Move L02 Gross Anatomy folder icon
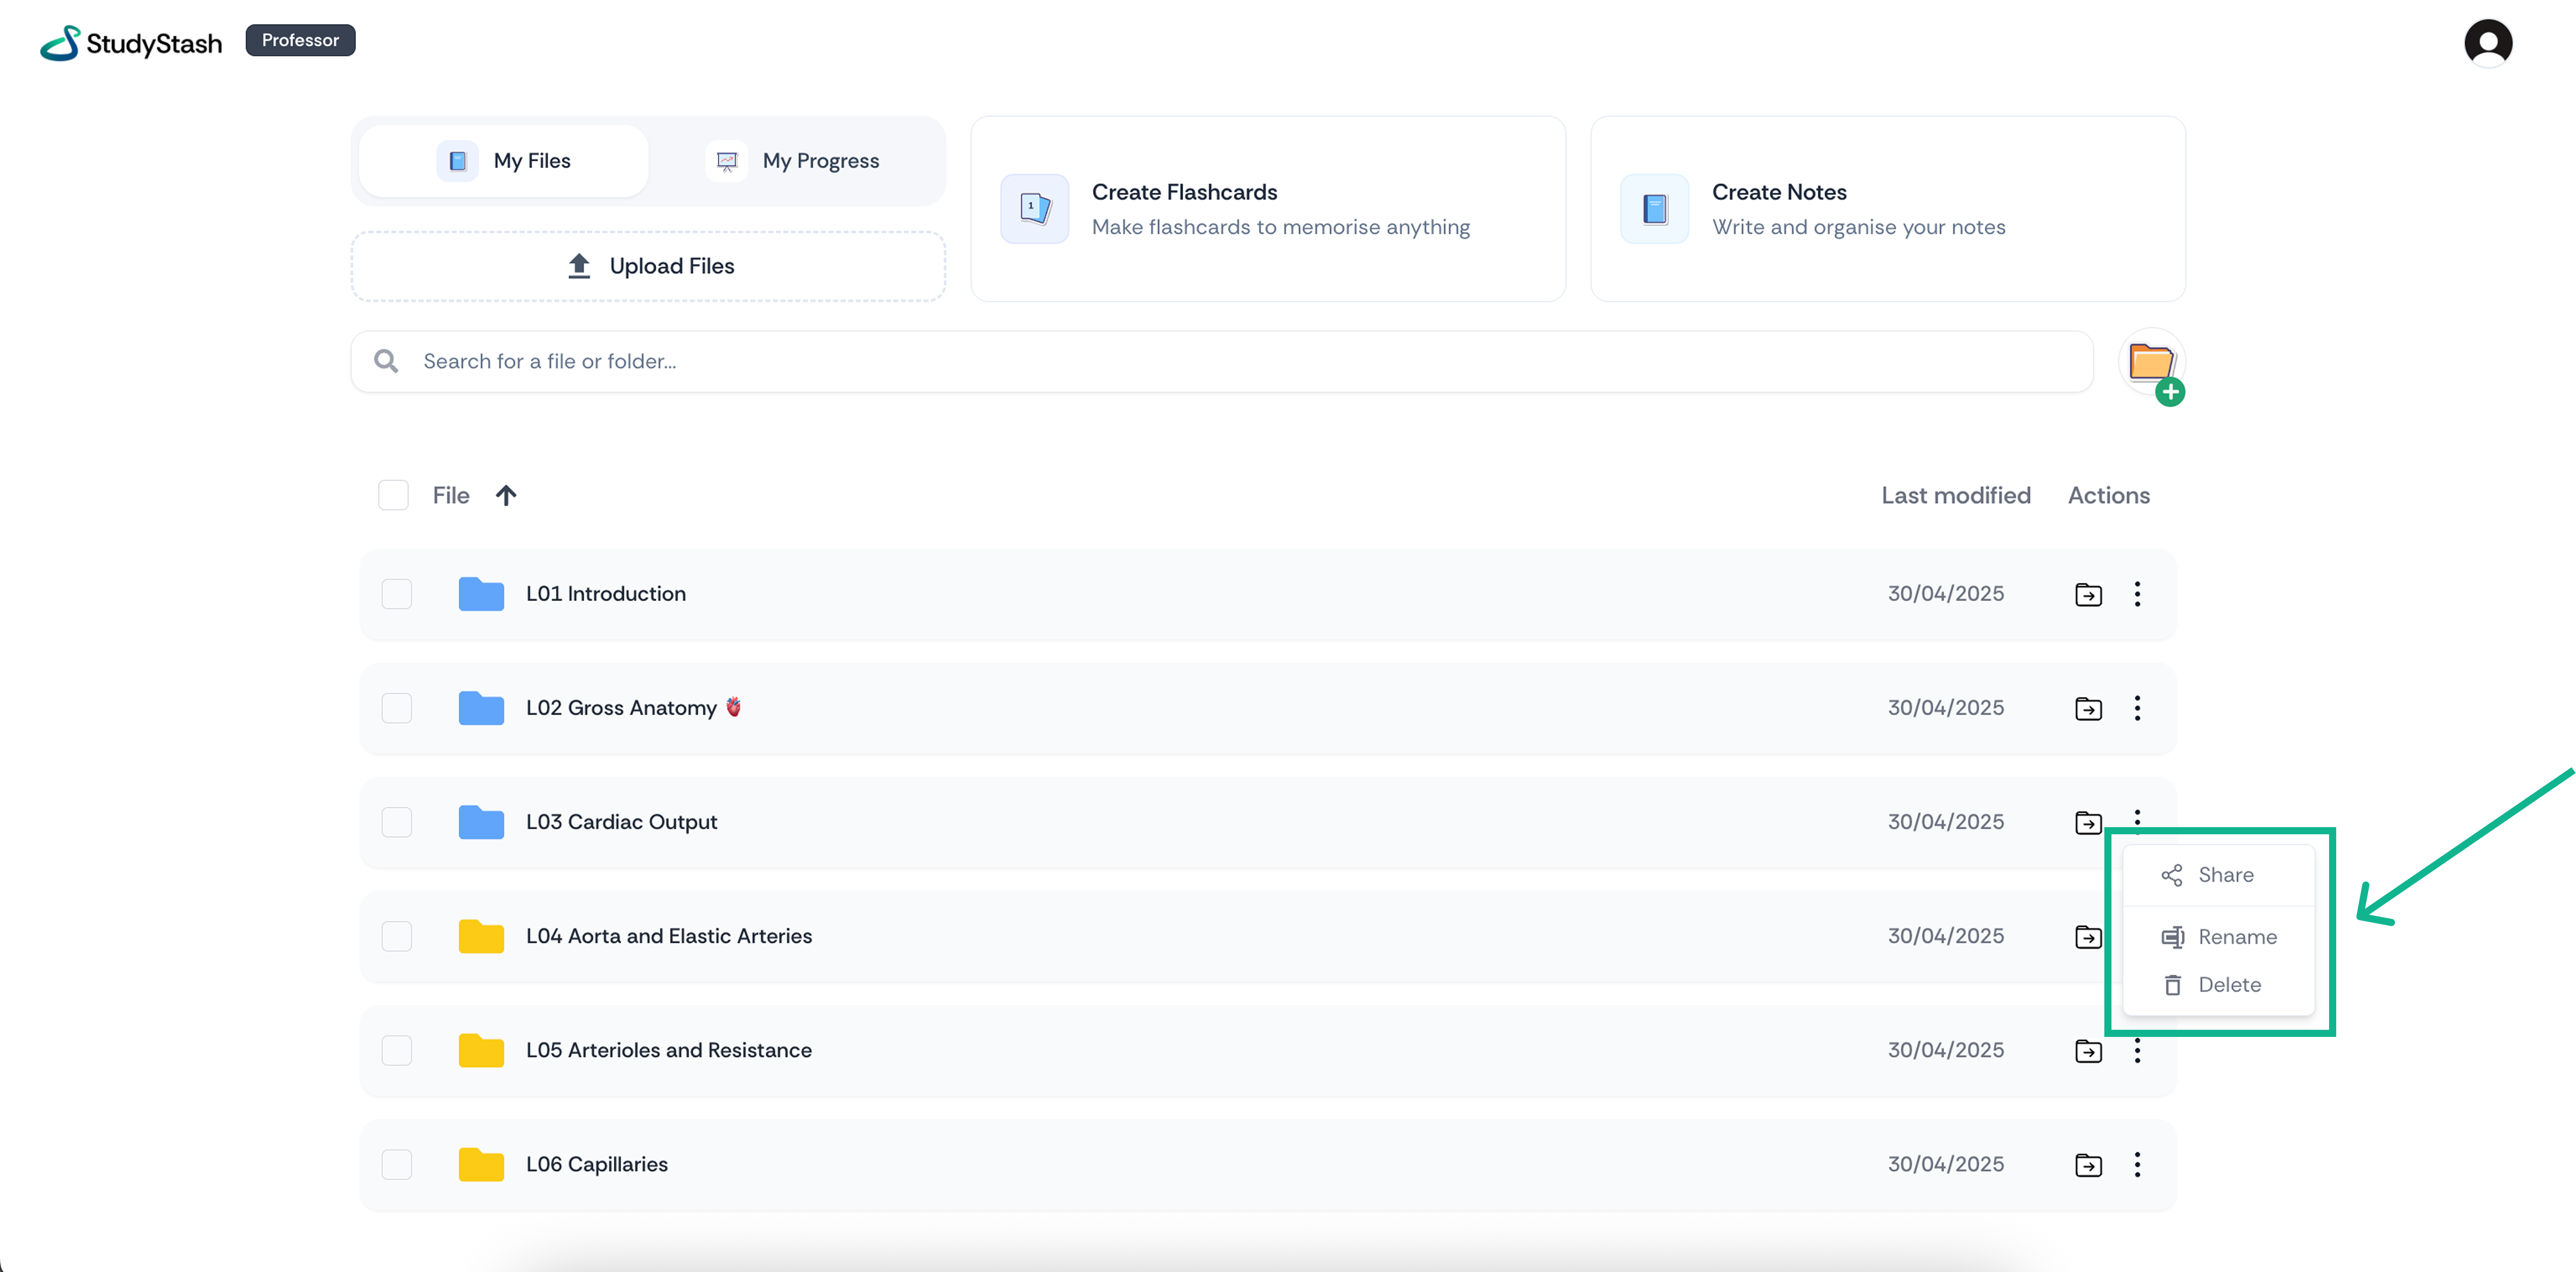Viewport: 2576px width, 1272px height. [2088, 708]
